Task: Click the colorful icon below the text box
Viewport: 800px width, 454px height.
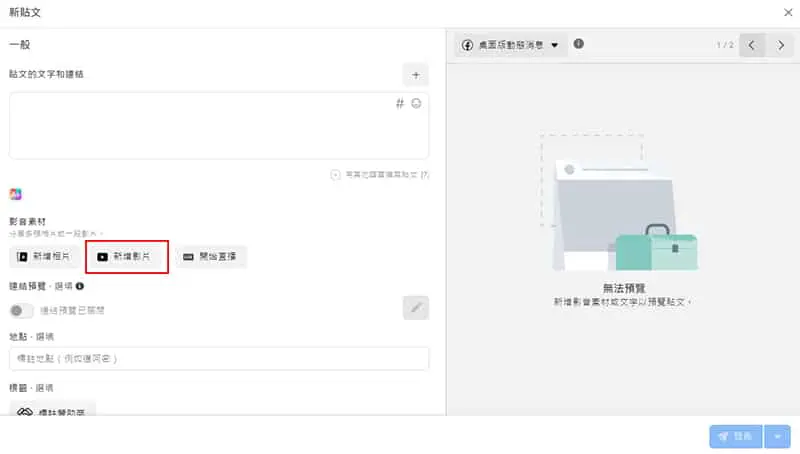Action: [x=16, y=194]
